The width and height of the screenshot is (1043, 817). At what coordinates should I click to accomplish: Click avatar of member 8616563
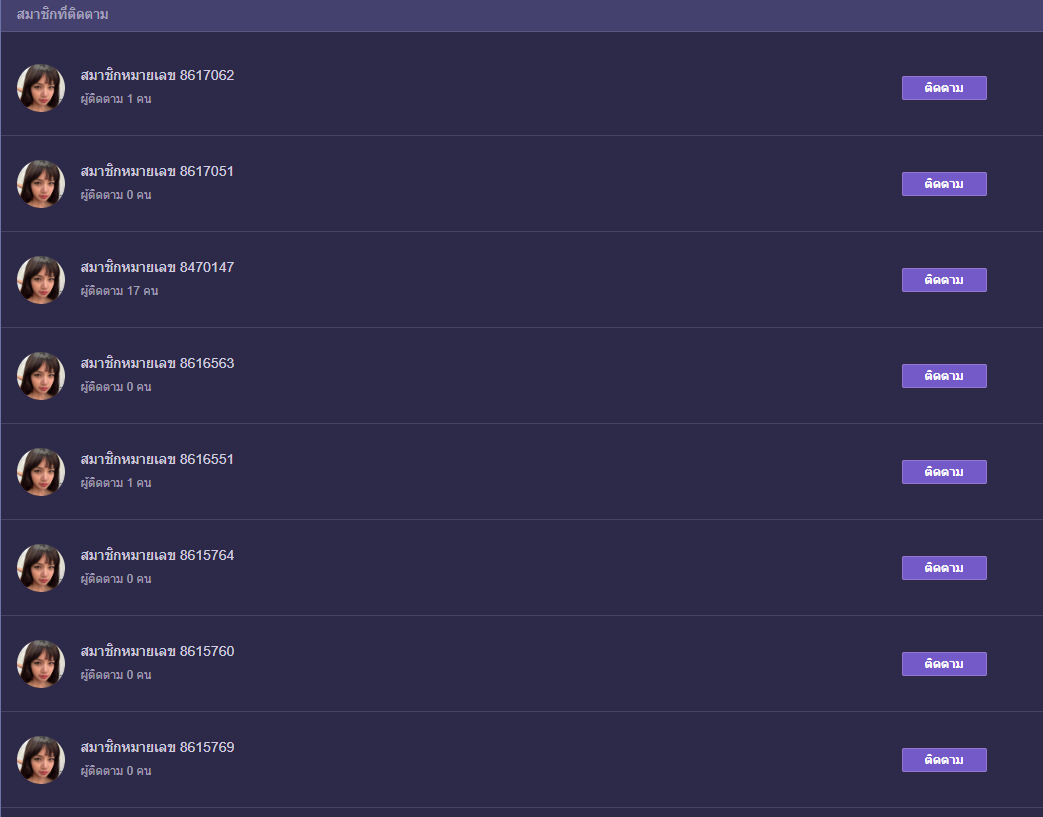(x=41, y=376)
